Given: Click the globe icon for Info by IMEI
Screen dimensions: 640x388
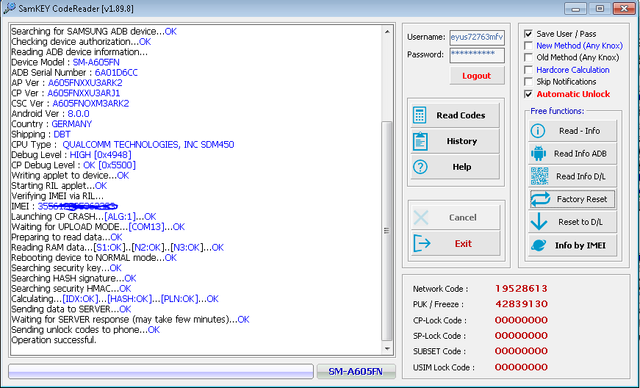Looking at the screenshot, I should 539,245.
